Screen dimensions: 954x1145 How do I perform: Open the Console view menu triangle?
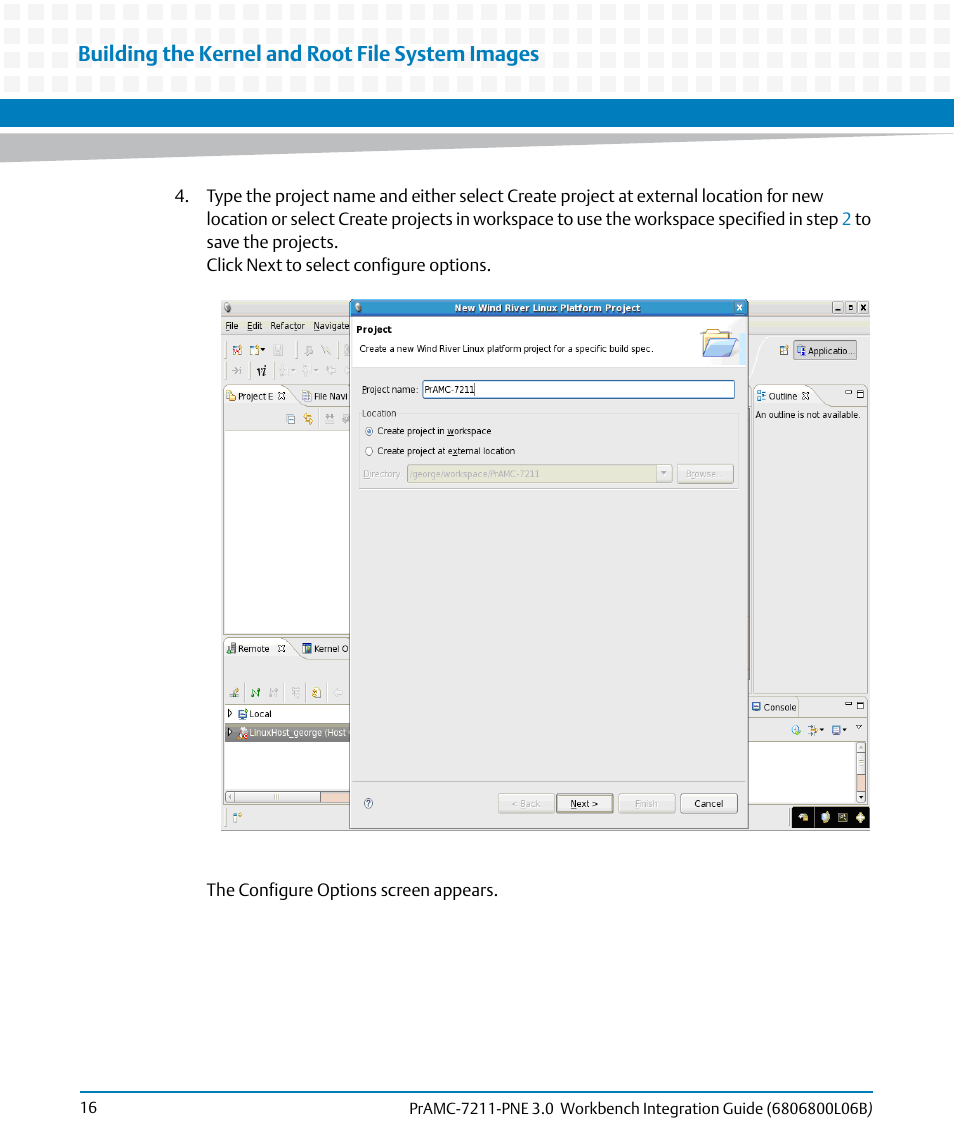pos(859,727)
